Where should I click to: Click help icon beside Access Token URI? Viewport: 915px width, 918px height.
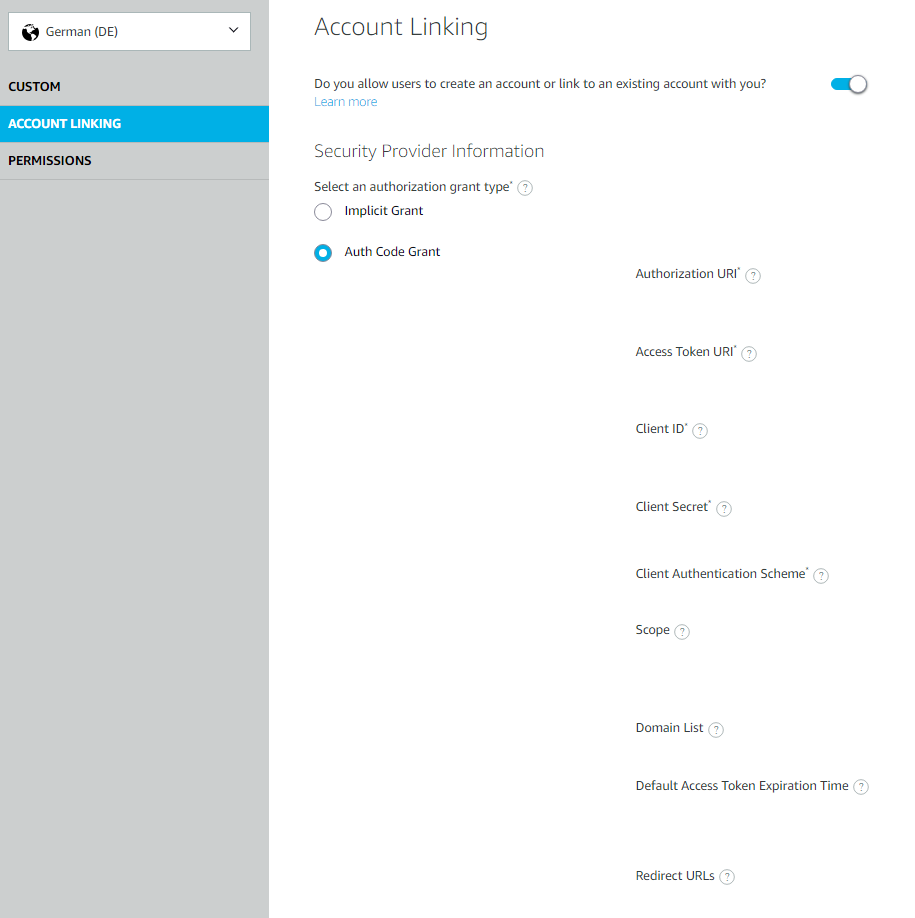749,354
